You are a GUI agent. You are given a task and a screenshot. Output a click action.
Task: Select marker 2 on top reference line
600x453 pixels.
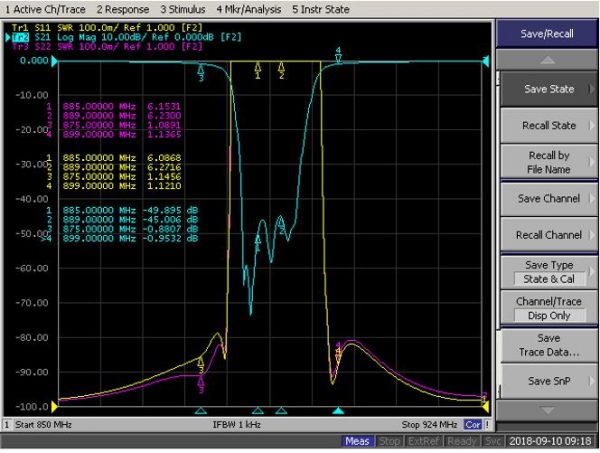282,70
